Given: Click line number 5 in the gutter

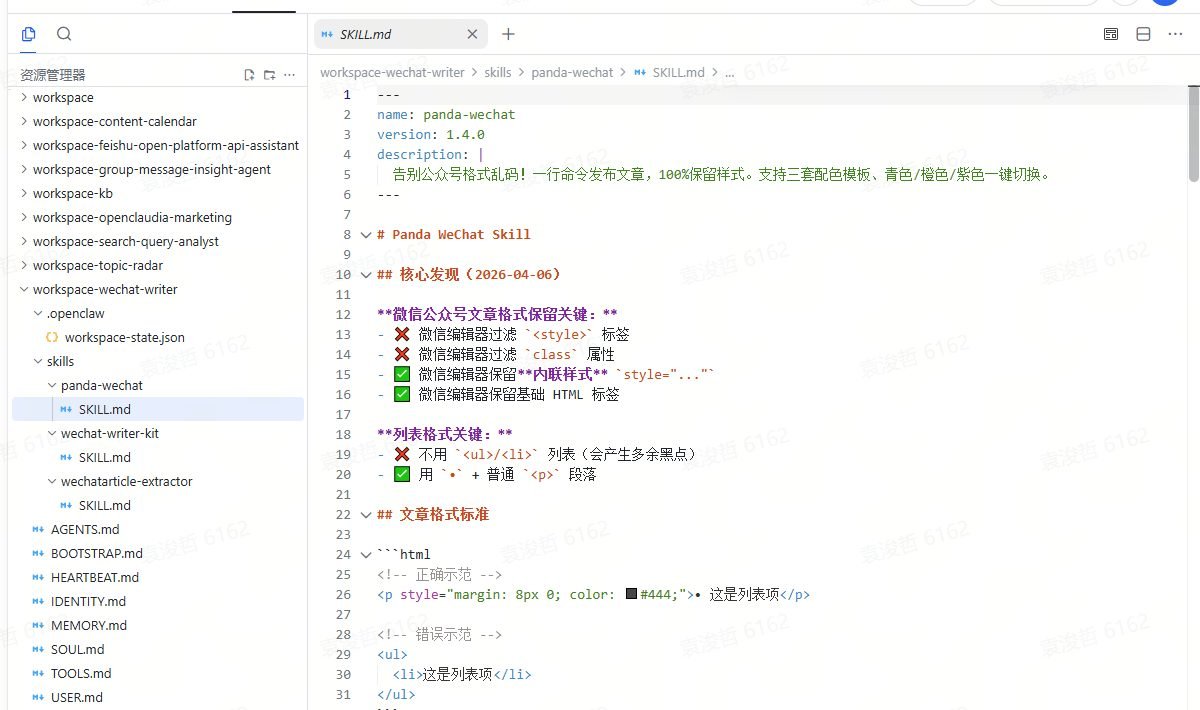Looking at the screenshot, I should point(347,174).
